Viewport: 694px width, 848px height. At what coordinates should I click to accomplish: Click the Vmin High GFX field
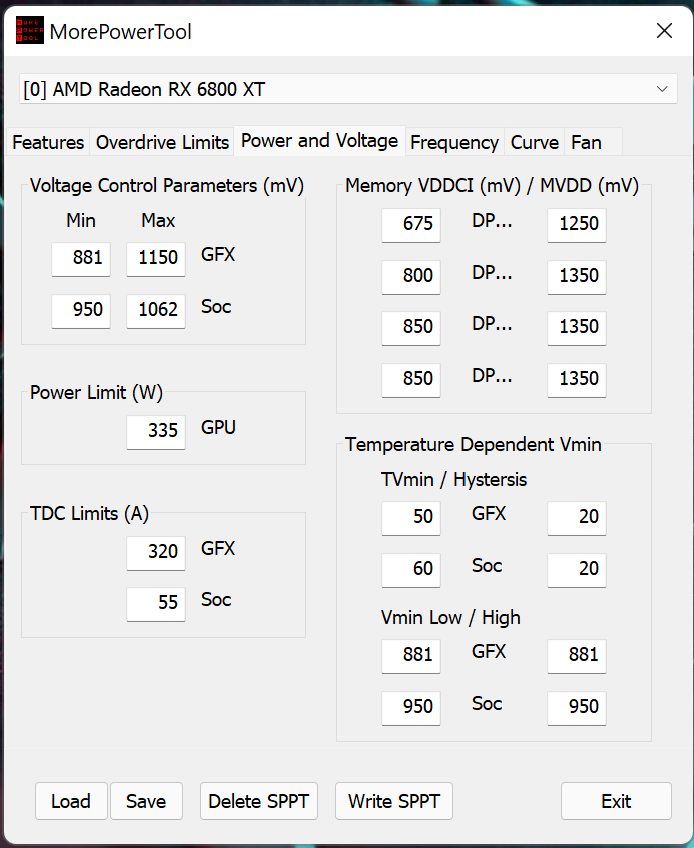[577, 656]
